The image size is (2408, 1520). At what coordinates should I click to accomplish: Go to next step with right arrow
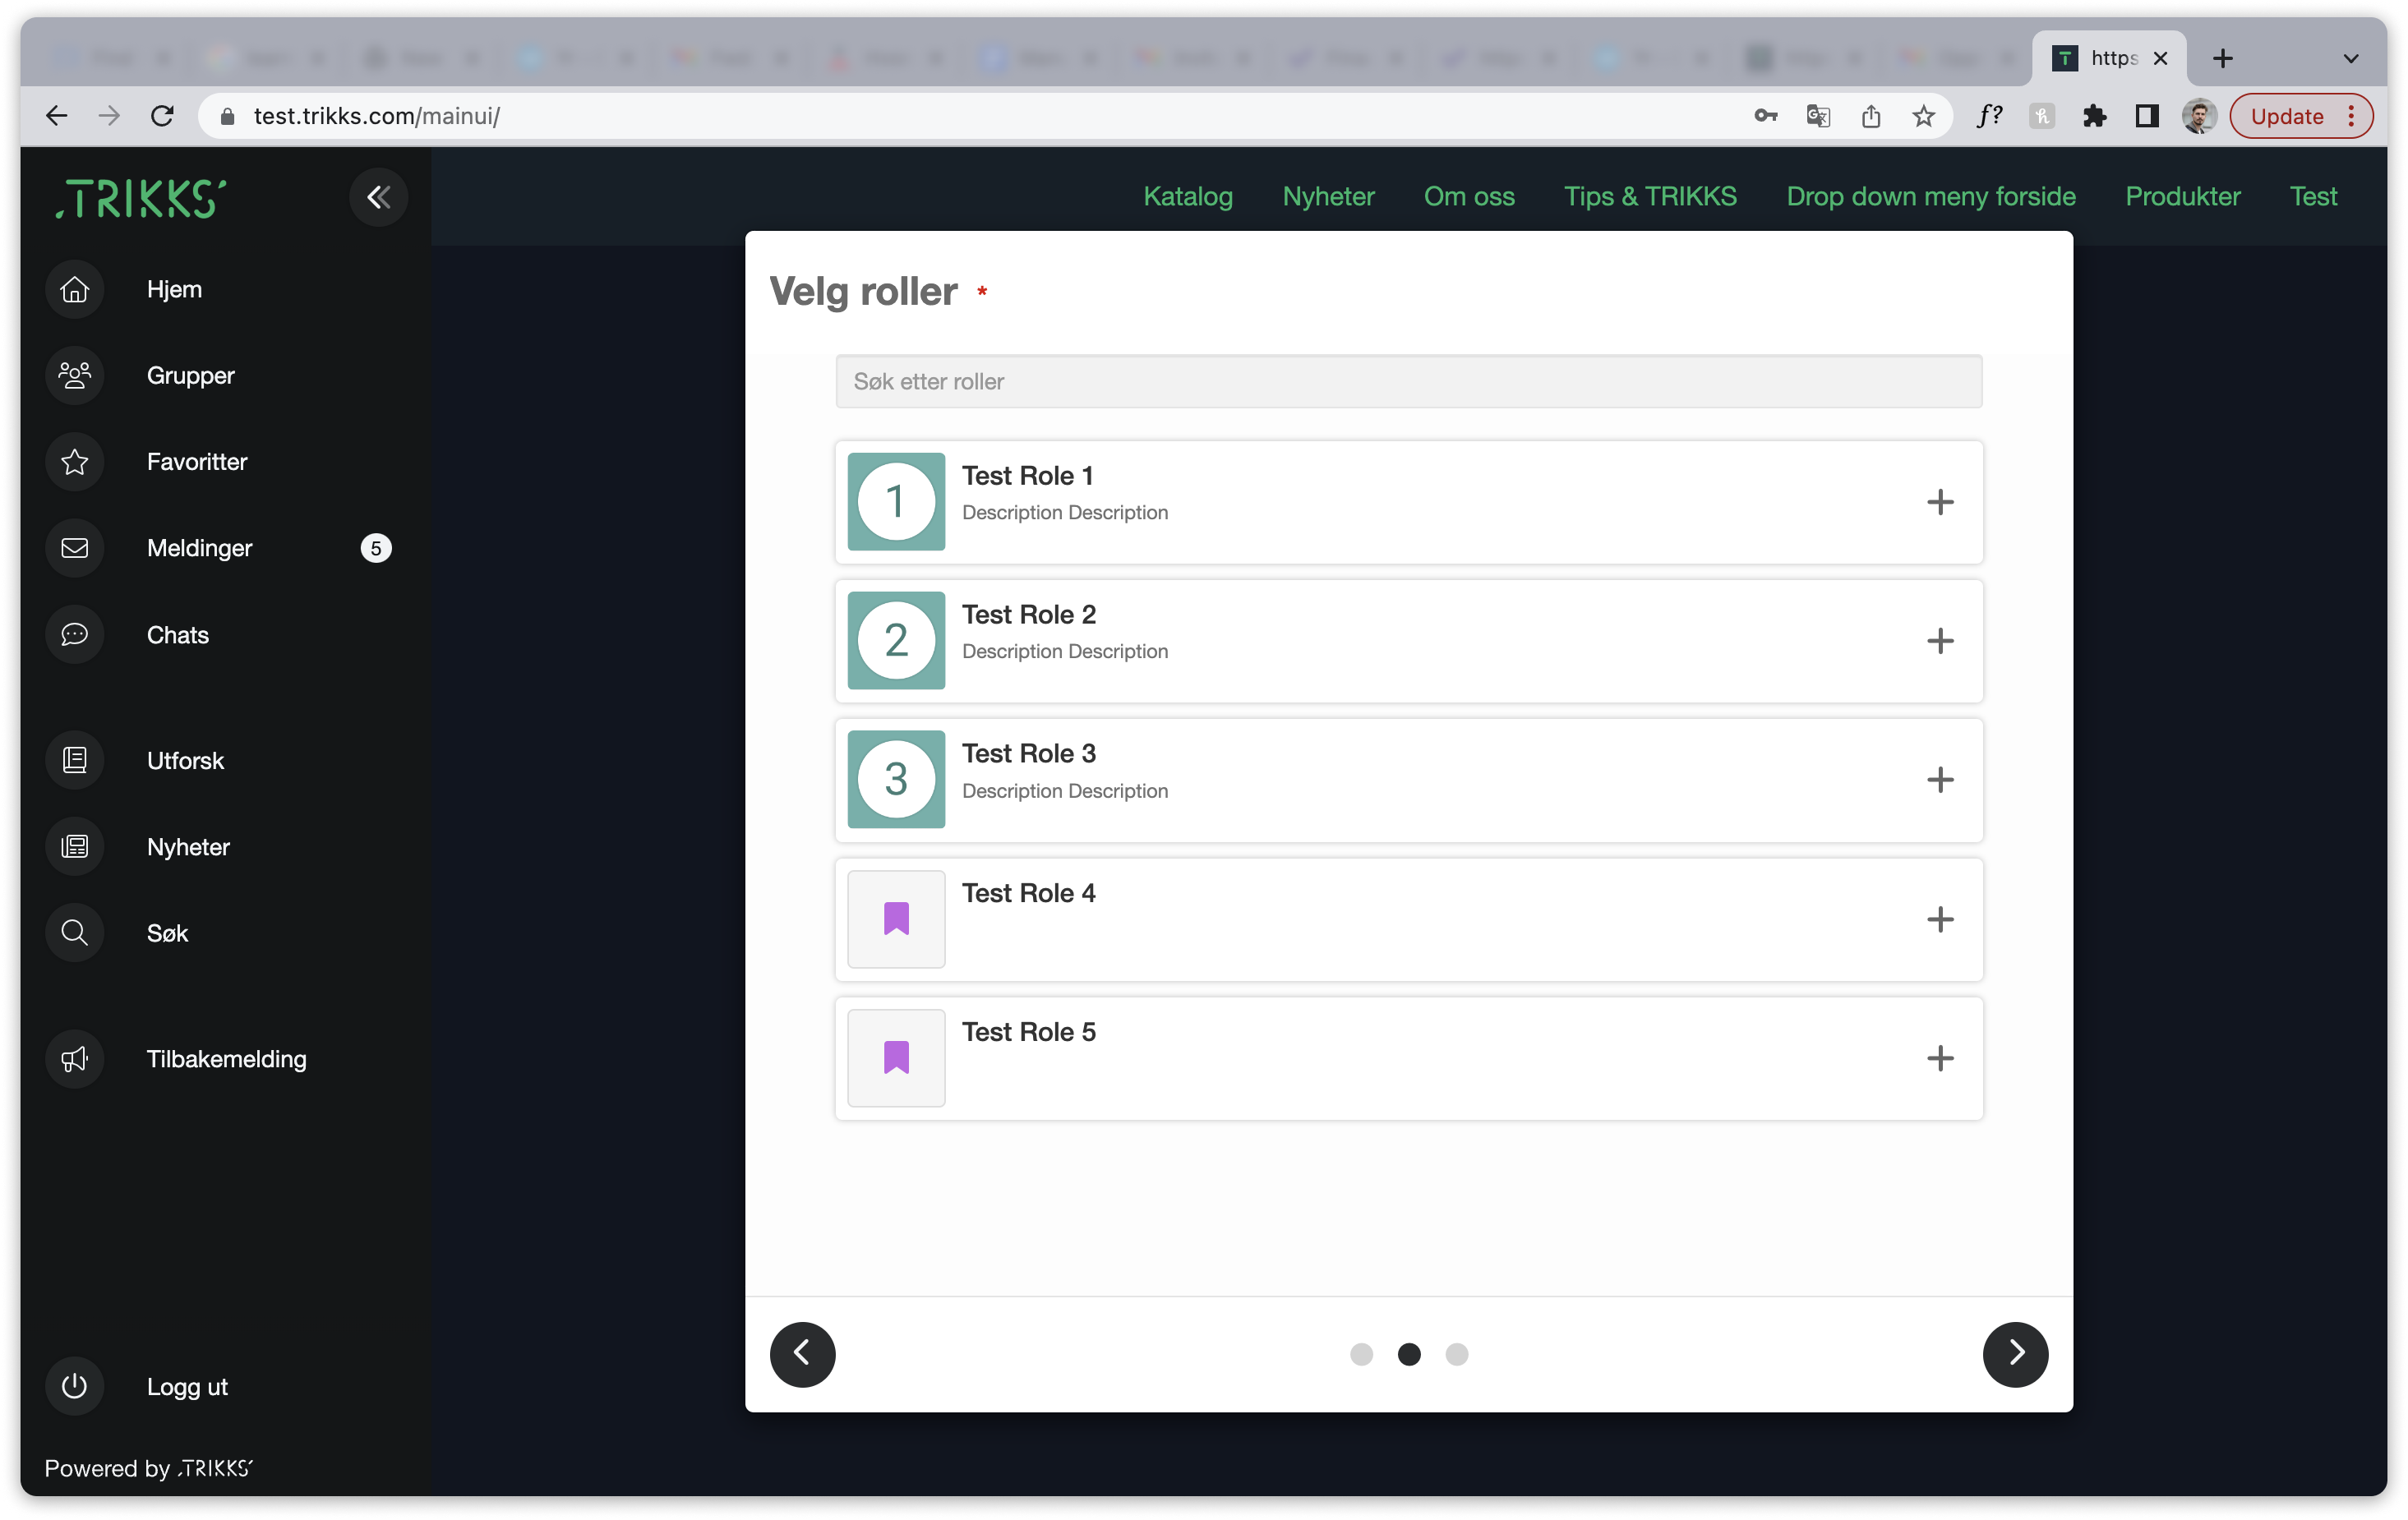(2015, 1354)
